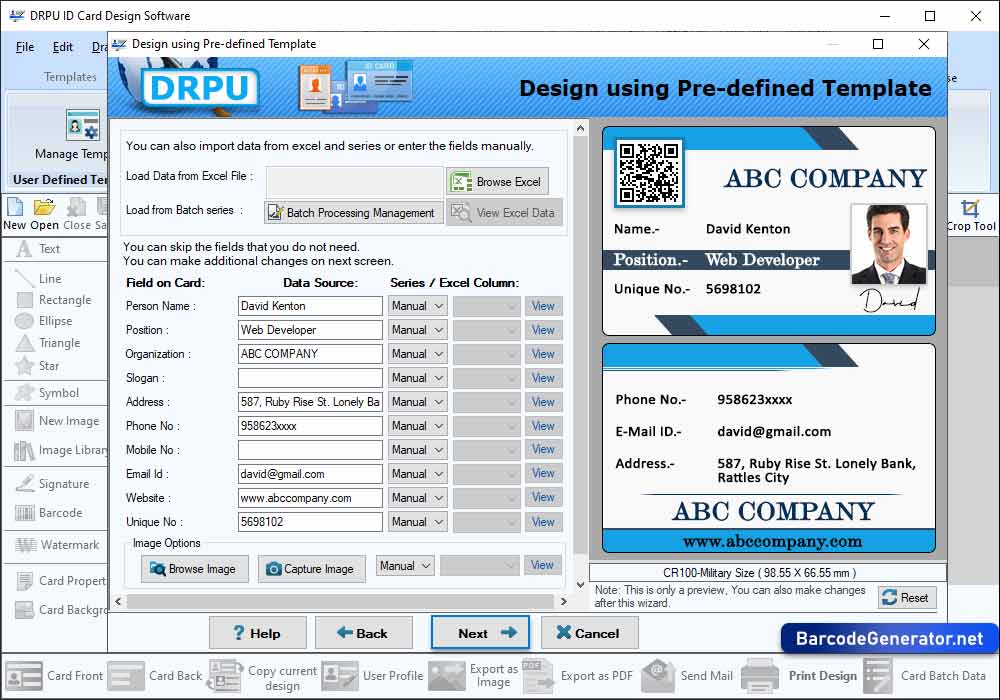Open the Watermark tool
Viewport: 1000px width, 700px height.
(x=57, y=545)
